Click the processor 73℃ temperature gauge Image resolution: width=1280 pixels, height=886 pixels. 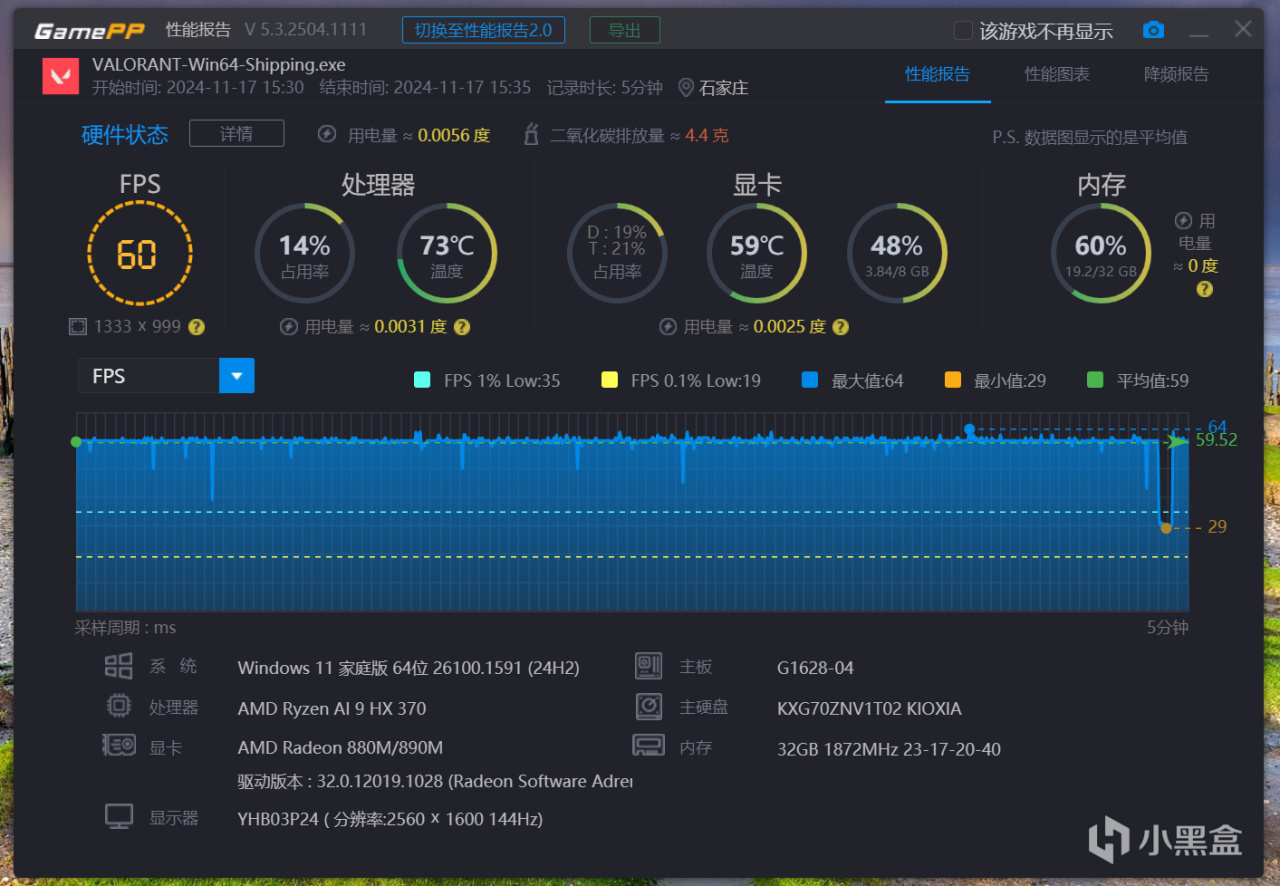tap(447, 253)
